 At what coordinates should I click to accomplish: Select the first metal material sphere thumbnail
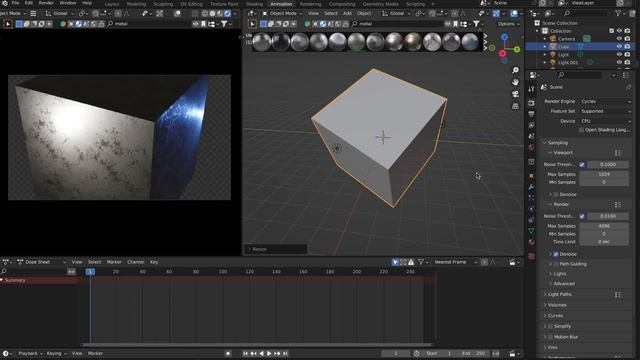coord(262,42)
